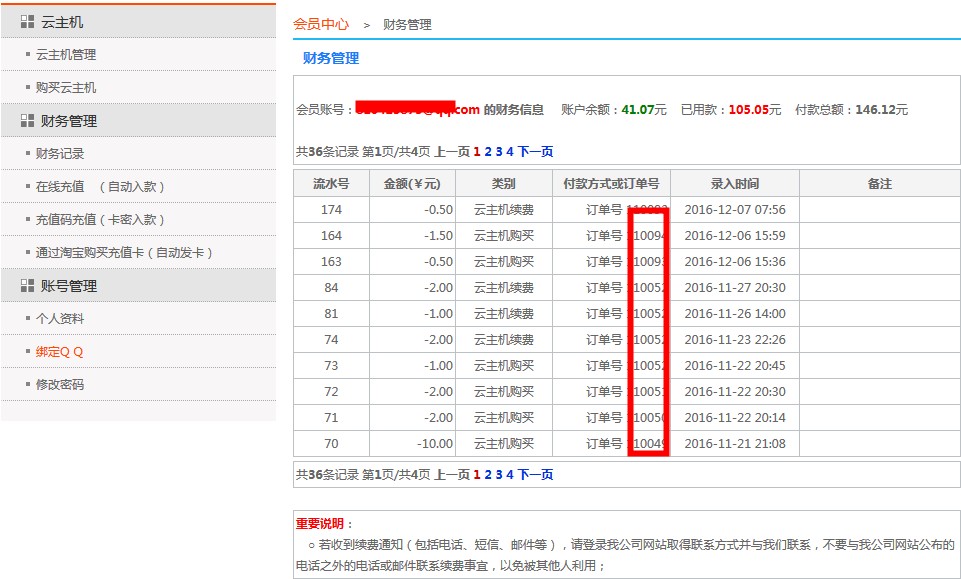Viewport: 961px width, 579px height.
Task: Go to page 2 above the table
Action: tap(489, 152)
